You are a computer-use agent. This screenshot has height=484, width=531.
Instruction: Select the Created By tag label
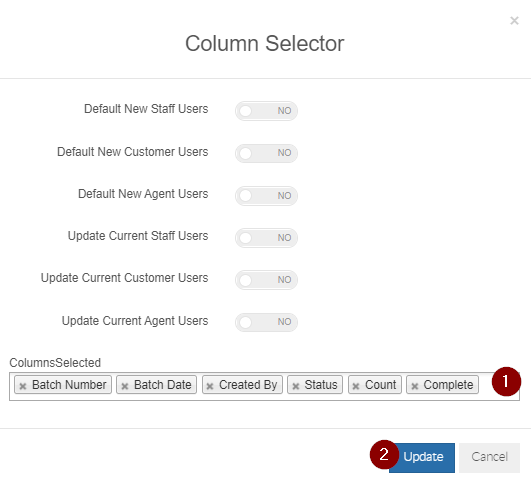click(x=248, y=385)
